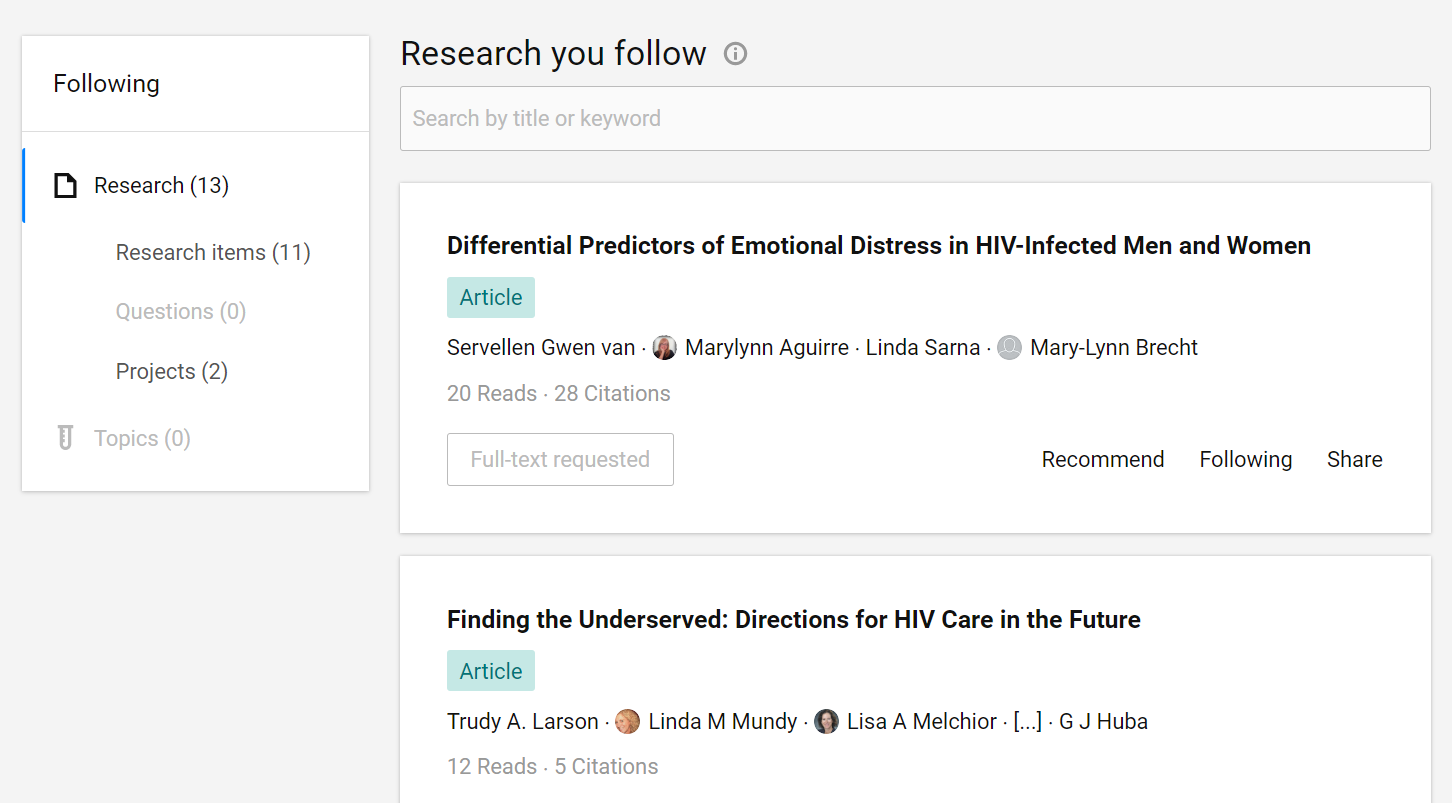1452x803 pixels.
Task: Click the Topics test tube icon
Action: 65,438
